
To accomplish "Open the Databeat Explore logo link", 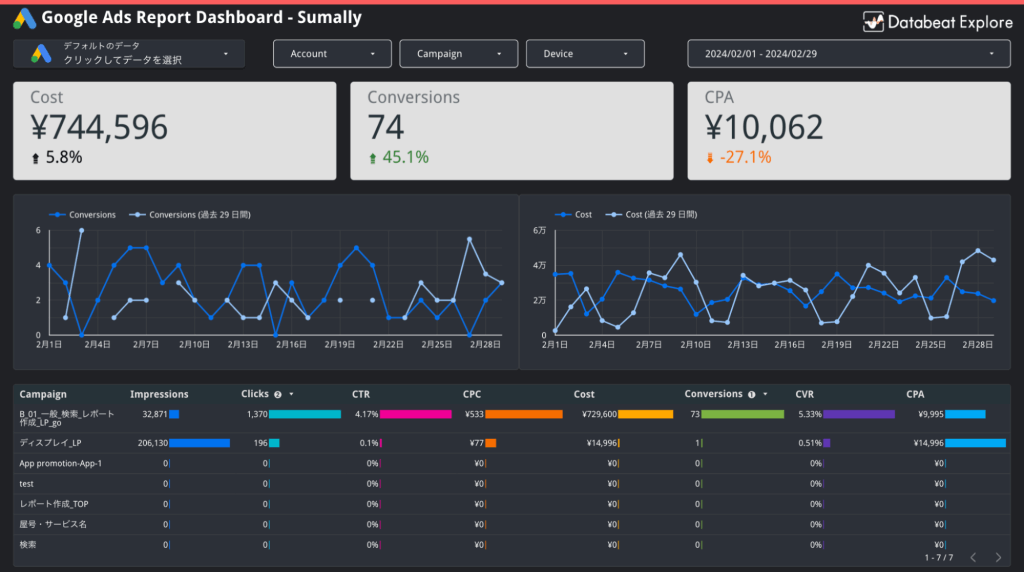I will pos(938,22).
